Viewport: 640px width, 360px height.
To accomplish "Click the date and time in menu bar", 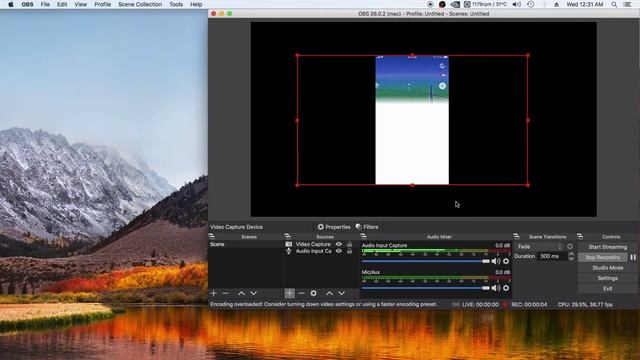I will [584, 4].
